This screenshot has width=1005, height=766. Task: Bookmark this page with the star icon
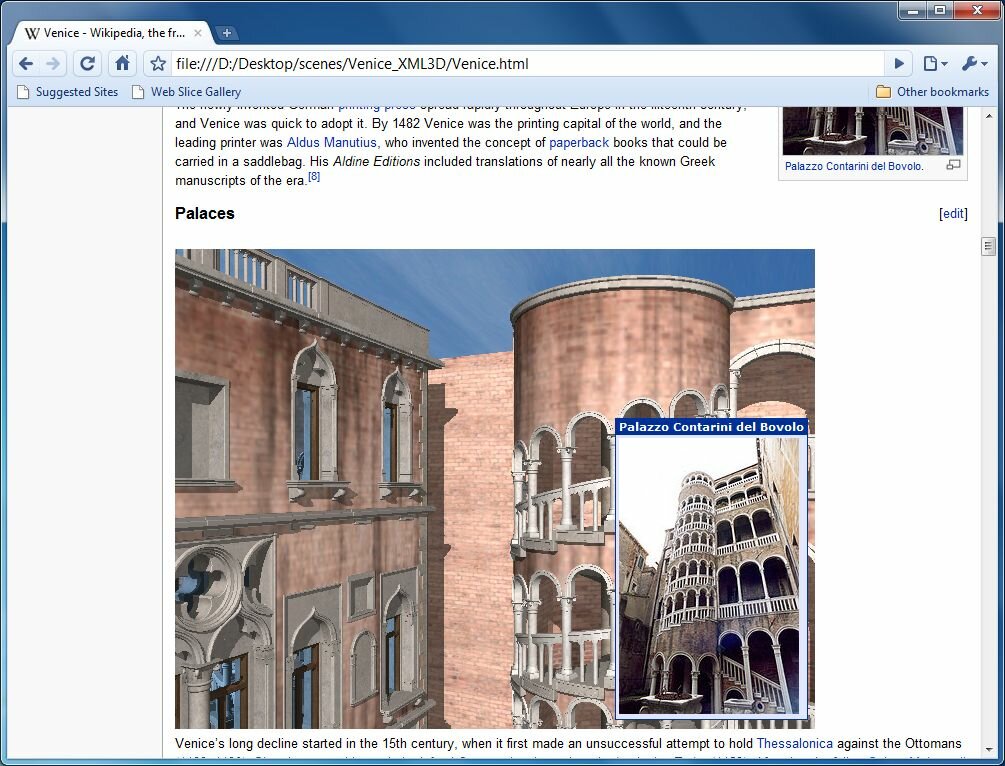(x=157, y=64)
